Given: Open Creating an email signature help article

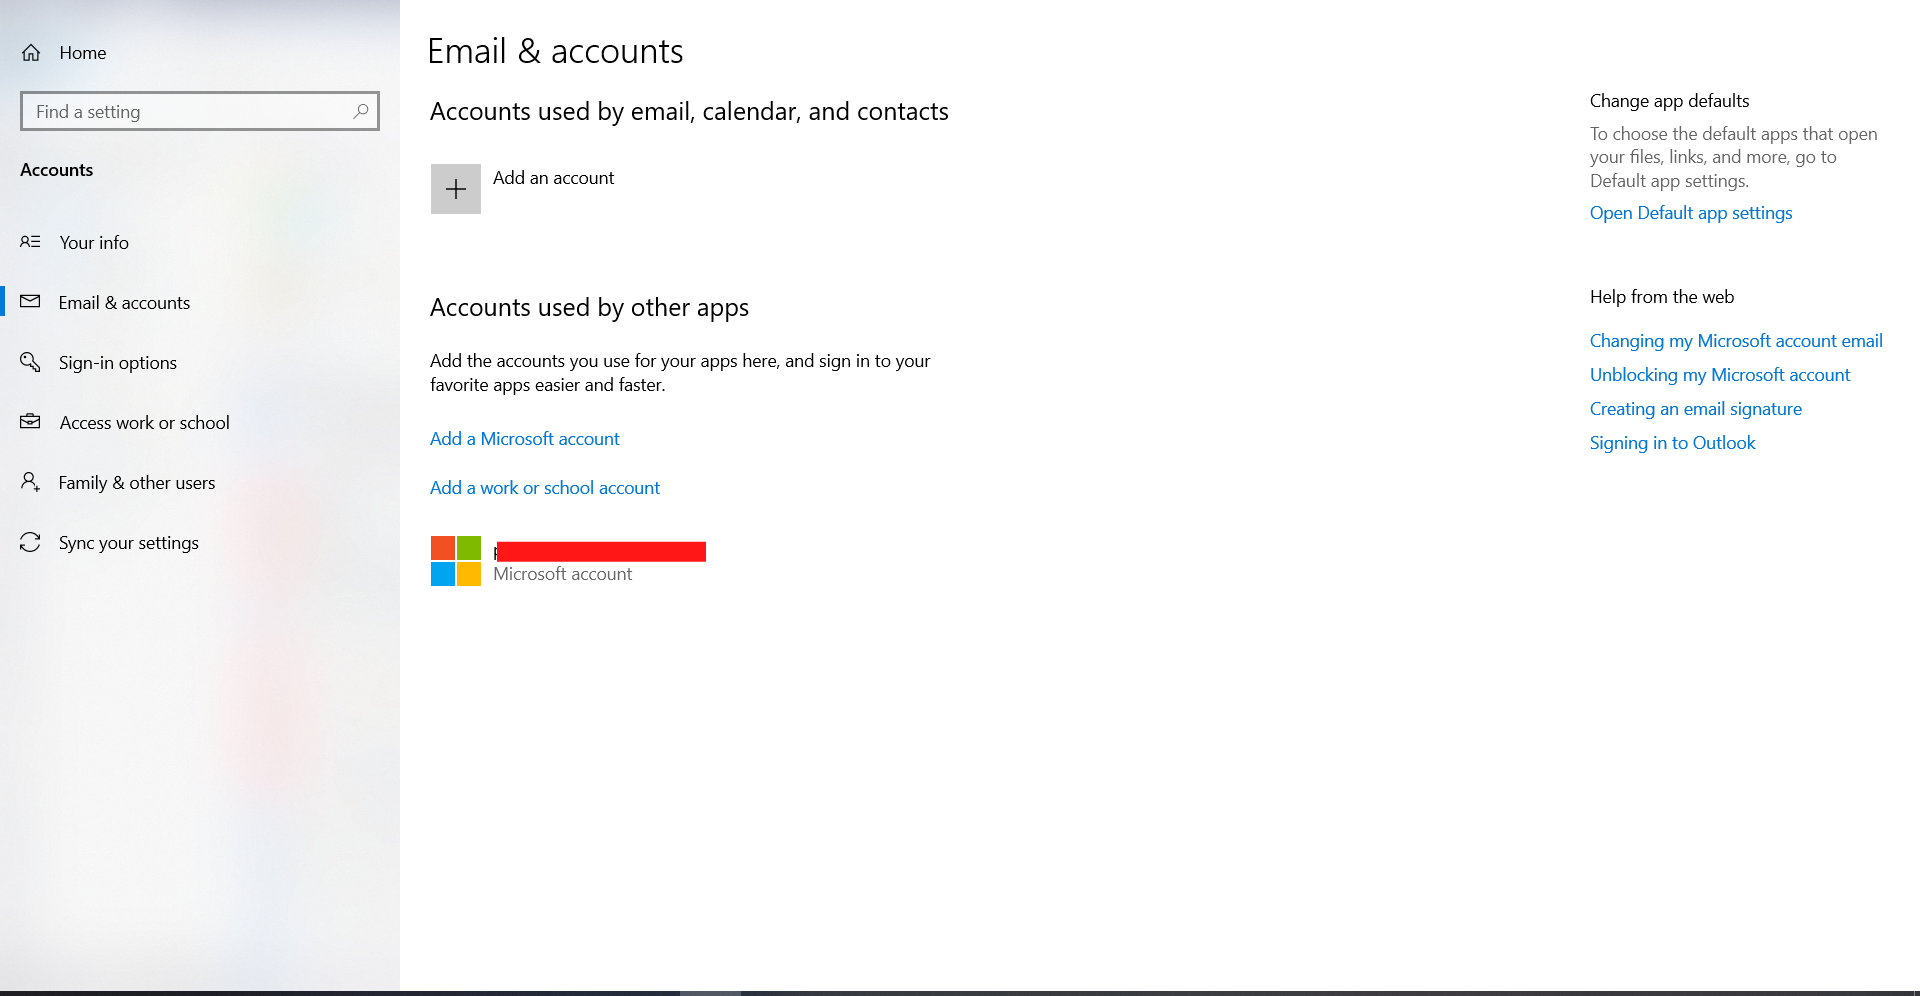Looking at the screenshot, I should pyautogui.click(x=1695, y=408).
